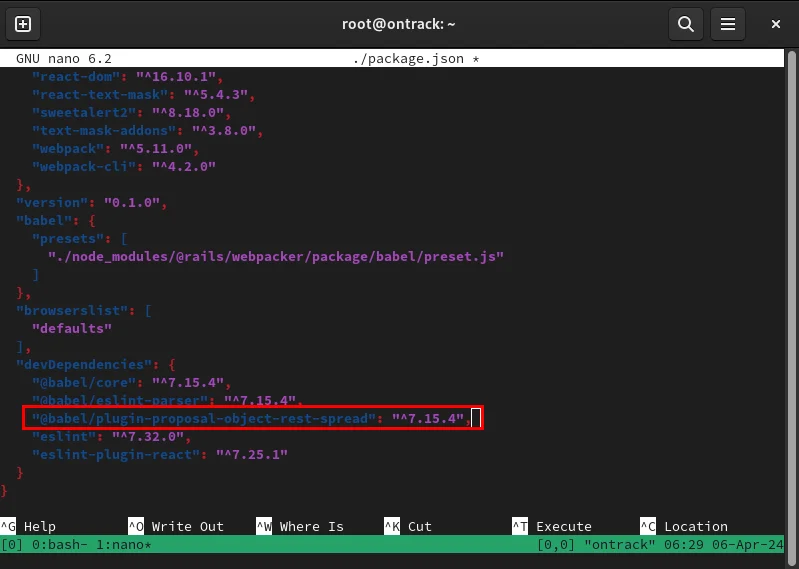Click the "defaults" string
The height and width of the screenshot is (569, 799).
click(72, 328)
